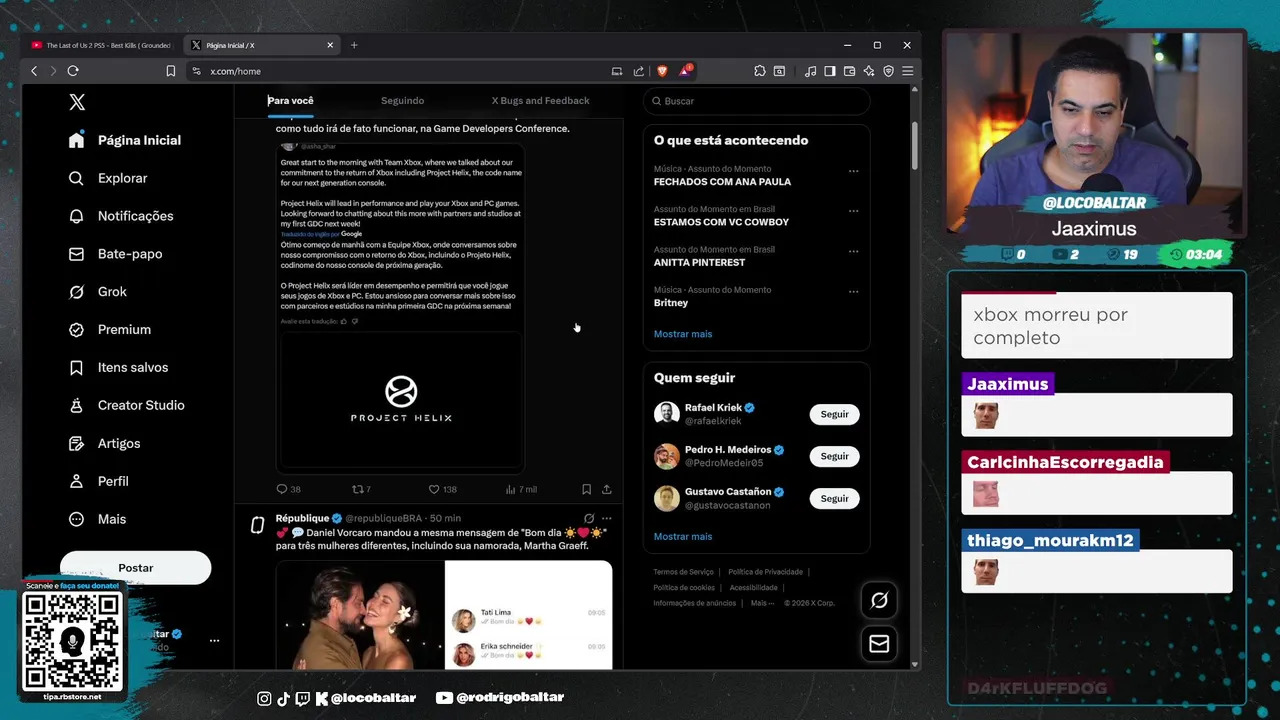
Task: Click the share page icon in address bar
Action: 638,71
